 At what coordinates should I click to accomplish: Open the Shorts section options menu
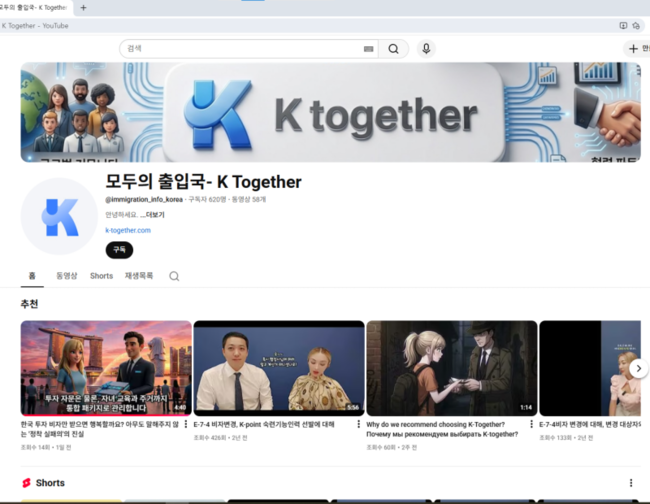[630, 483]
